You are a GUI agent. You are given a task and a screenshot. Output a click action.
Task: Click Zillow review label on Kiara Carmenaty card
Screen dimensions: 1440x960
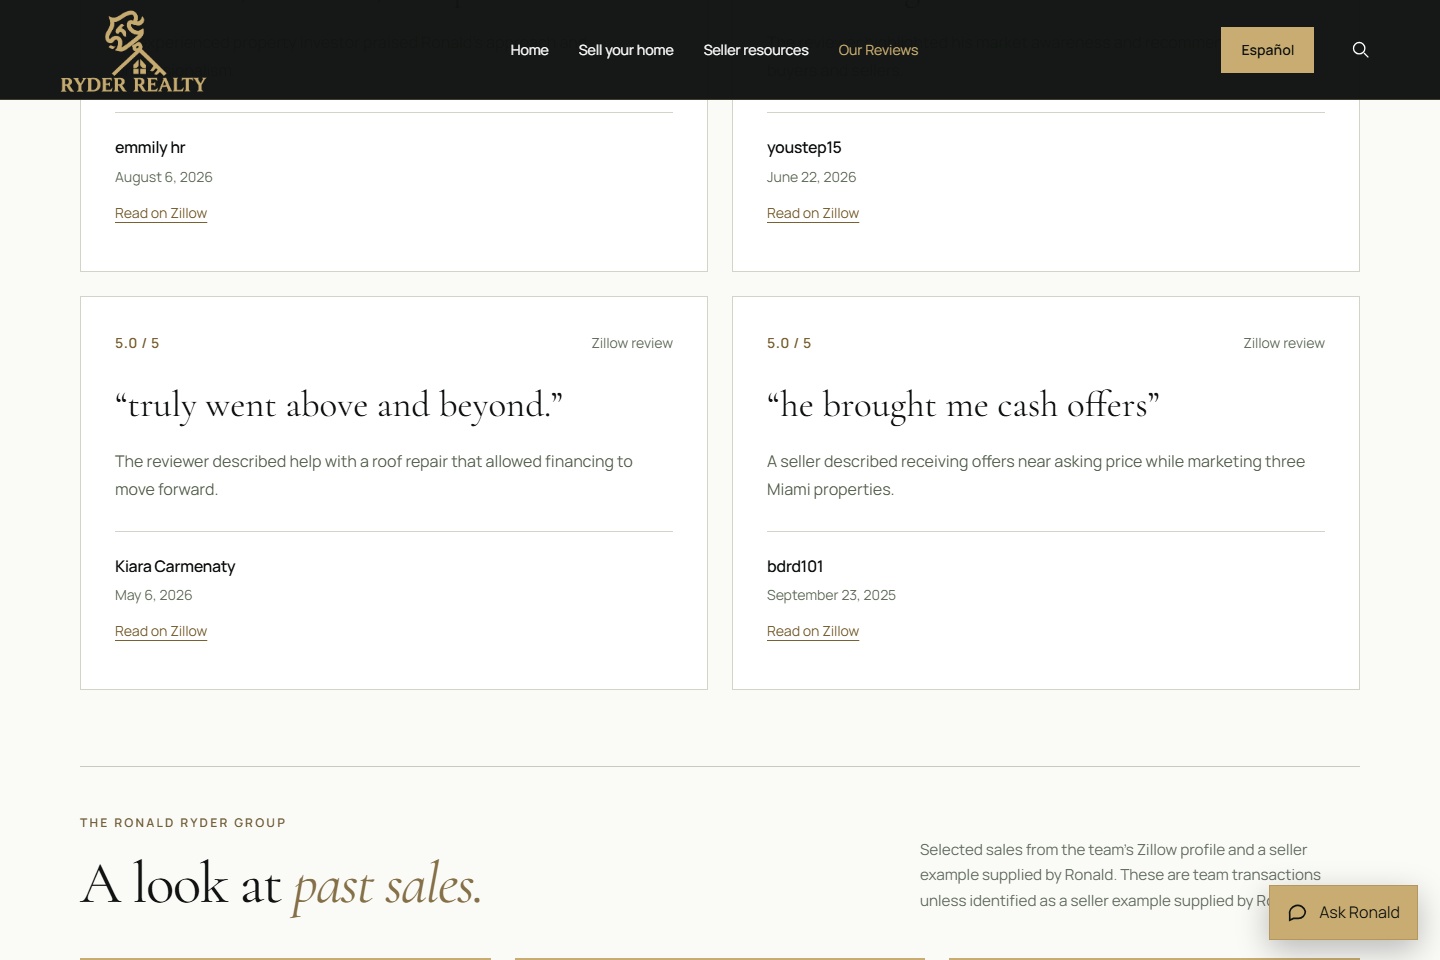pyautogui.click(x=632, y=343)
